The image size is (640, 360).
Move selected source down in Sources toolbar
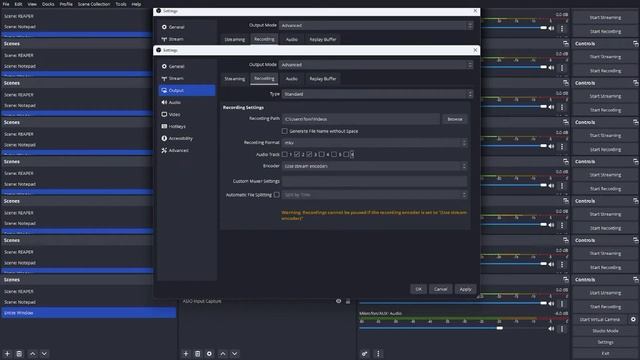(x=235, y=353)
